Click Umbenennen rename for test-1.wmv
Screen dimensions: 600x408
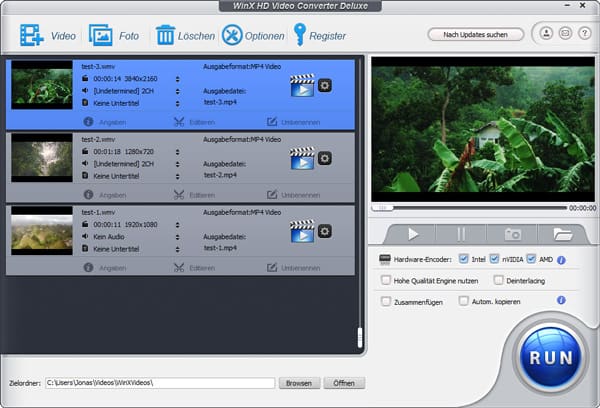coord(272,267)
